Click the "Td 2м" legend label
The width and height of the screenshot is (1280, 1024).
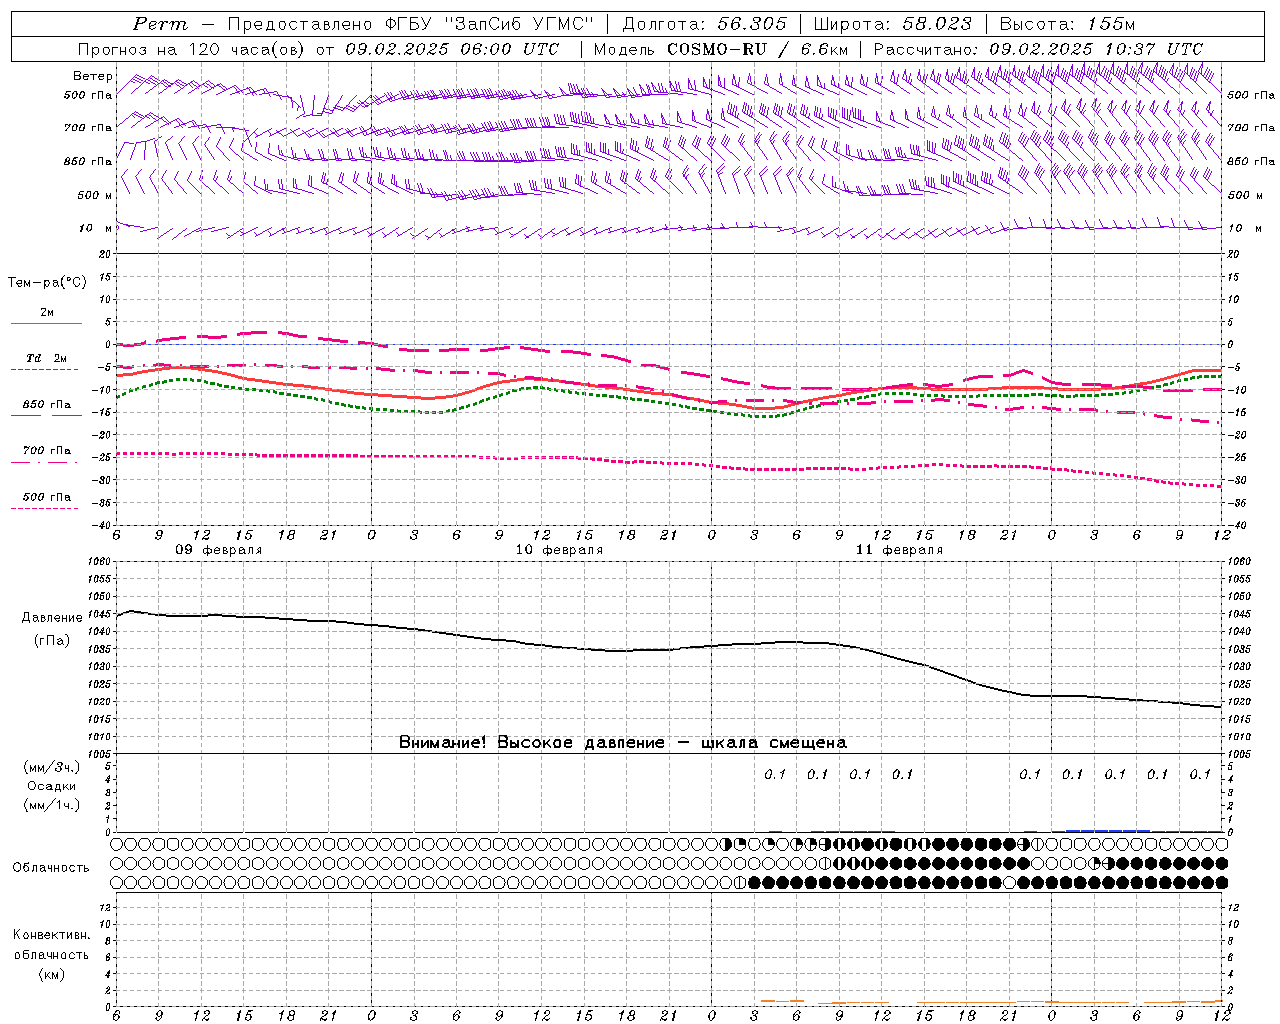coord(47,358)
